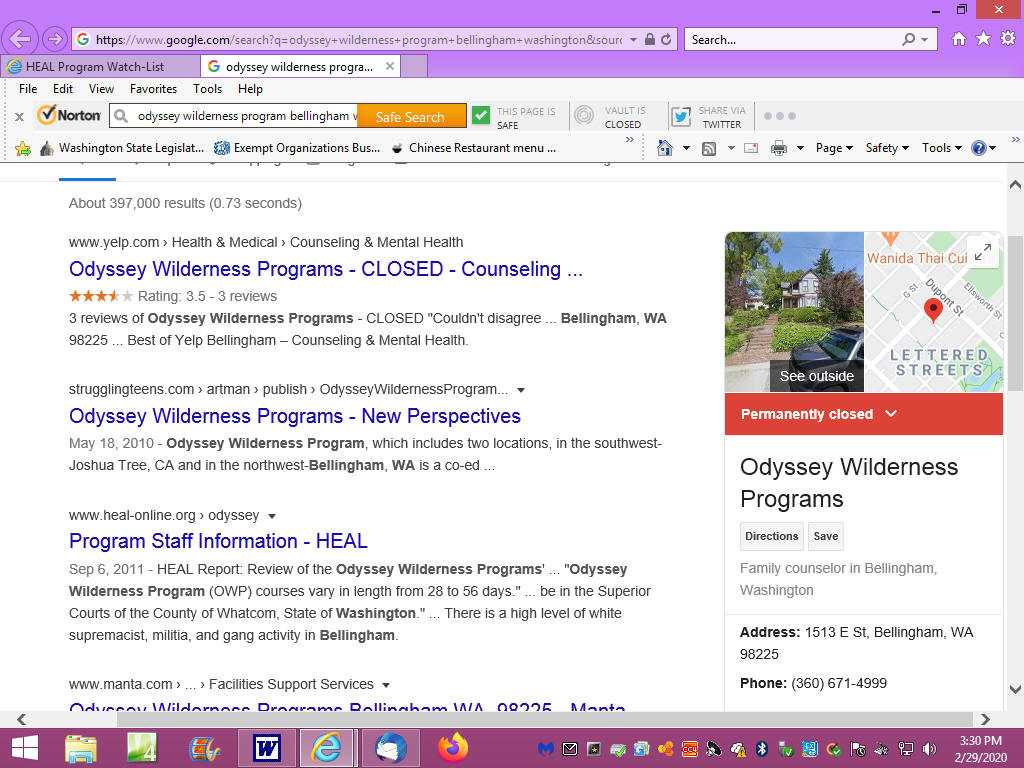Image resolution: width=1024 pixels, height=768 pixels.
Task: Open Favorites star icon at top right
Action: [983, 39]
